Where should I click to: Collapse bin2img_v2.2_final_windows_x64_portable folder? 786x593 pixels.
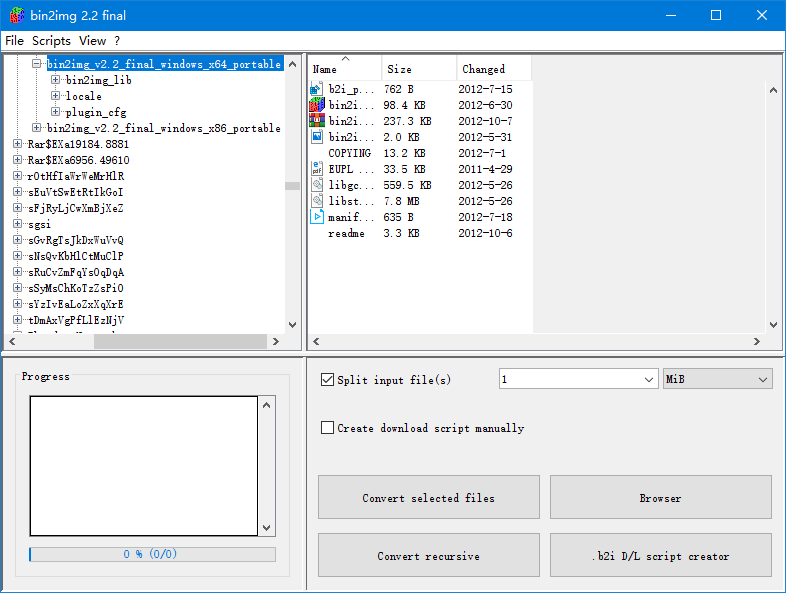click(x=37, y=64)
